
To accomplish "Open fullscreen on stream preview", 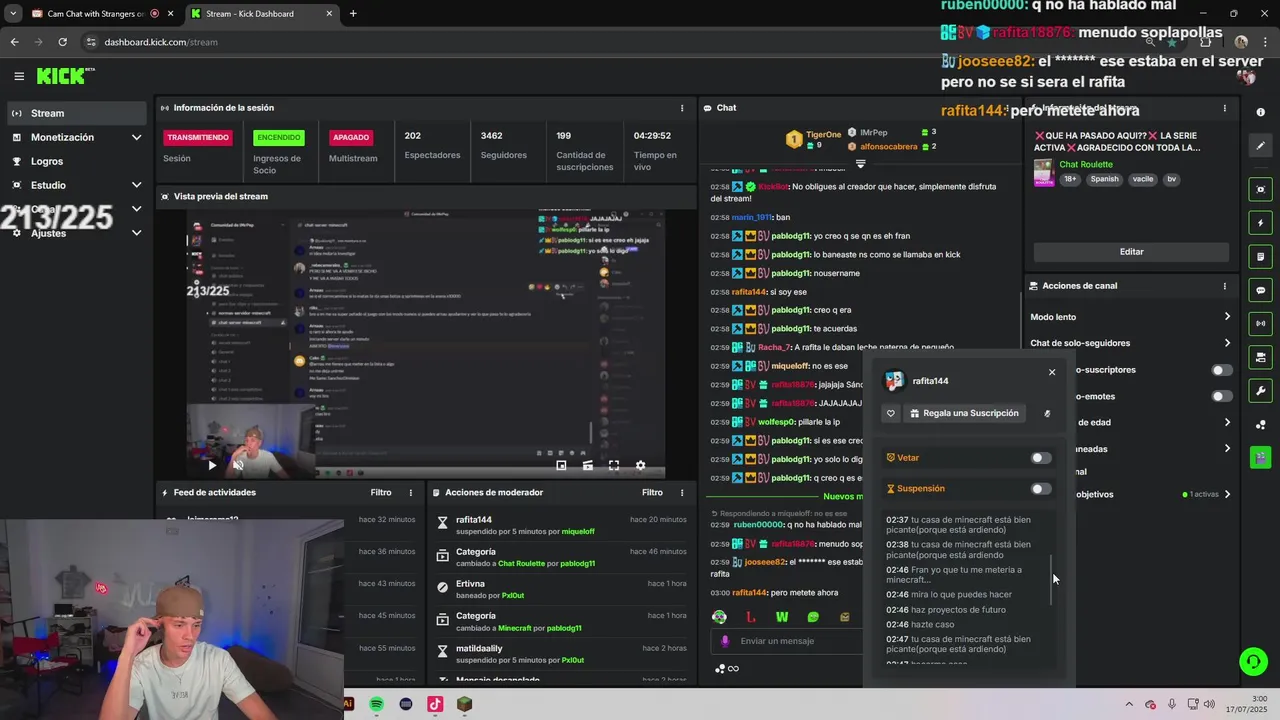I will (x=614, y=465).
